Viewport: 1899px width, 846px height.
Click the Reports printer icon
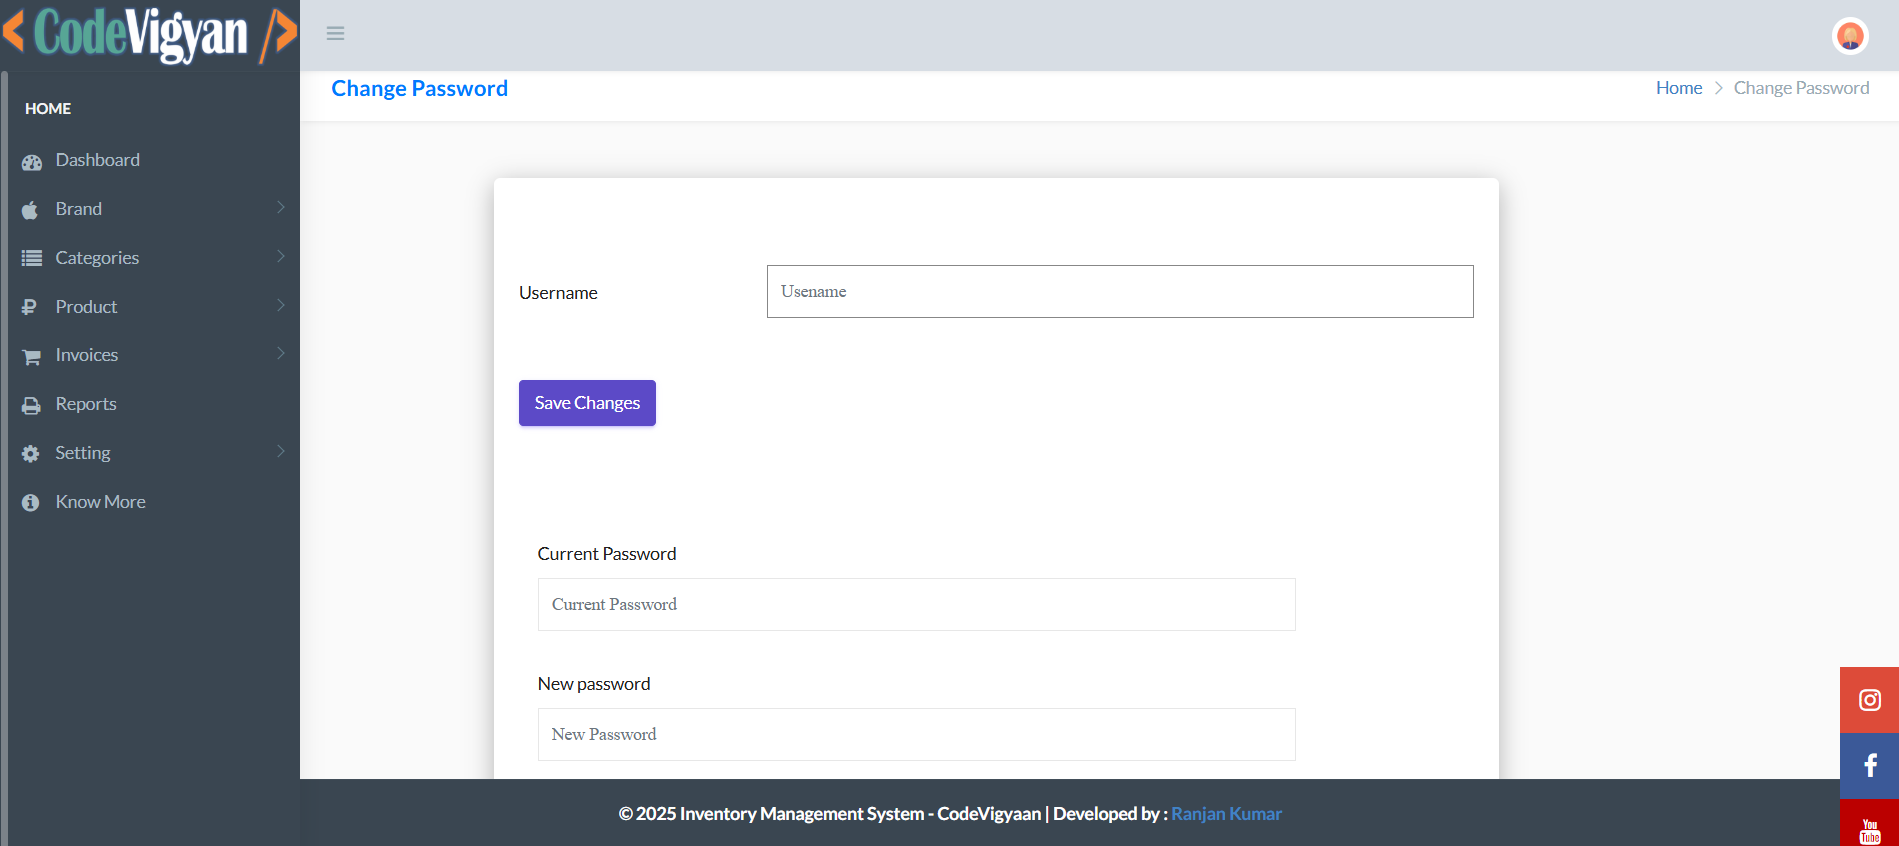(x=32, y=405)
